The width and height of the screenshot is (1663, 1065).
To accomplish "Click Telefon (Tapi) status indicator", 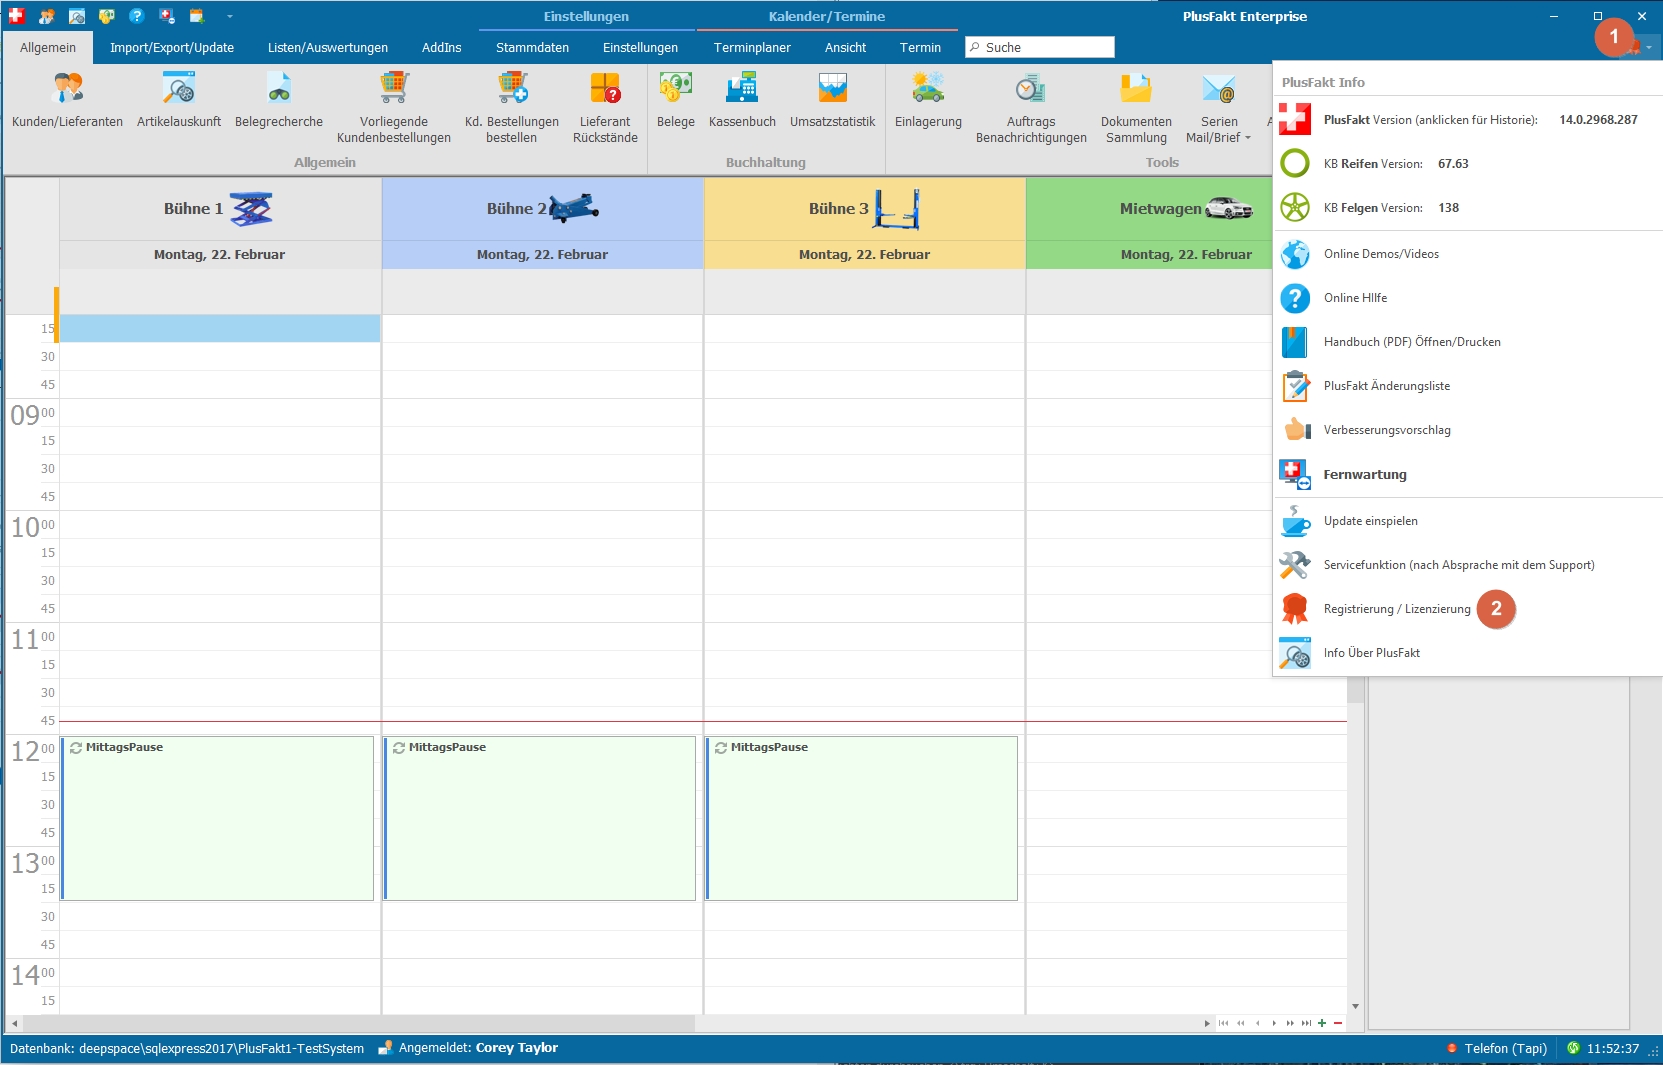I will click(x=1497, y=1048).
